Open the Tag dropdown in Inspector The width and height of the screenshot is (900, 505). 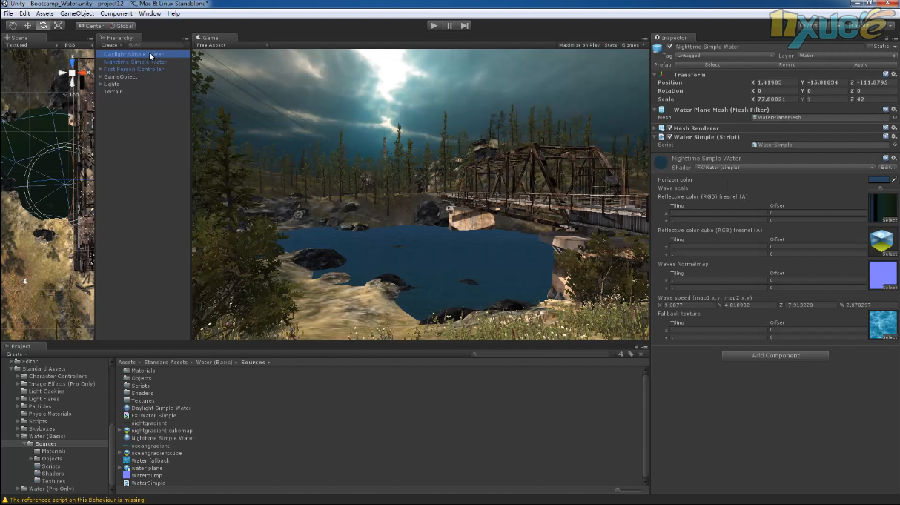tap(724, 56)
